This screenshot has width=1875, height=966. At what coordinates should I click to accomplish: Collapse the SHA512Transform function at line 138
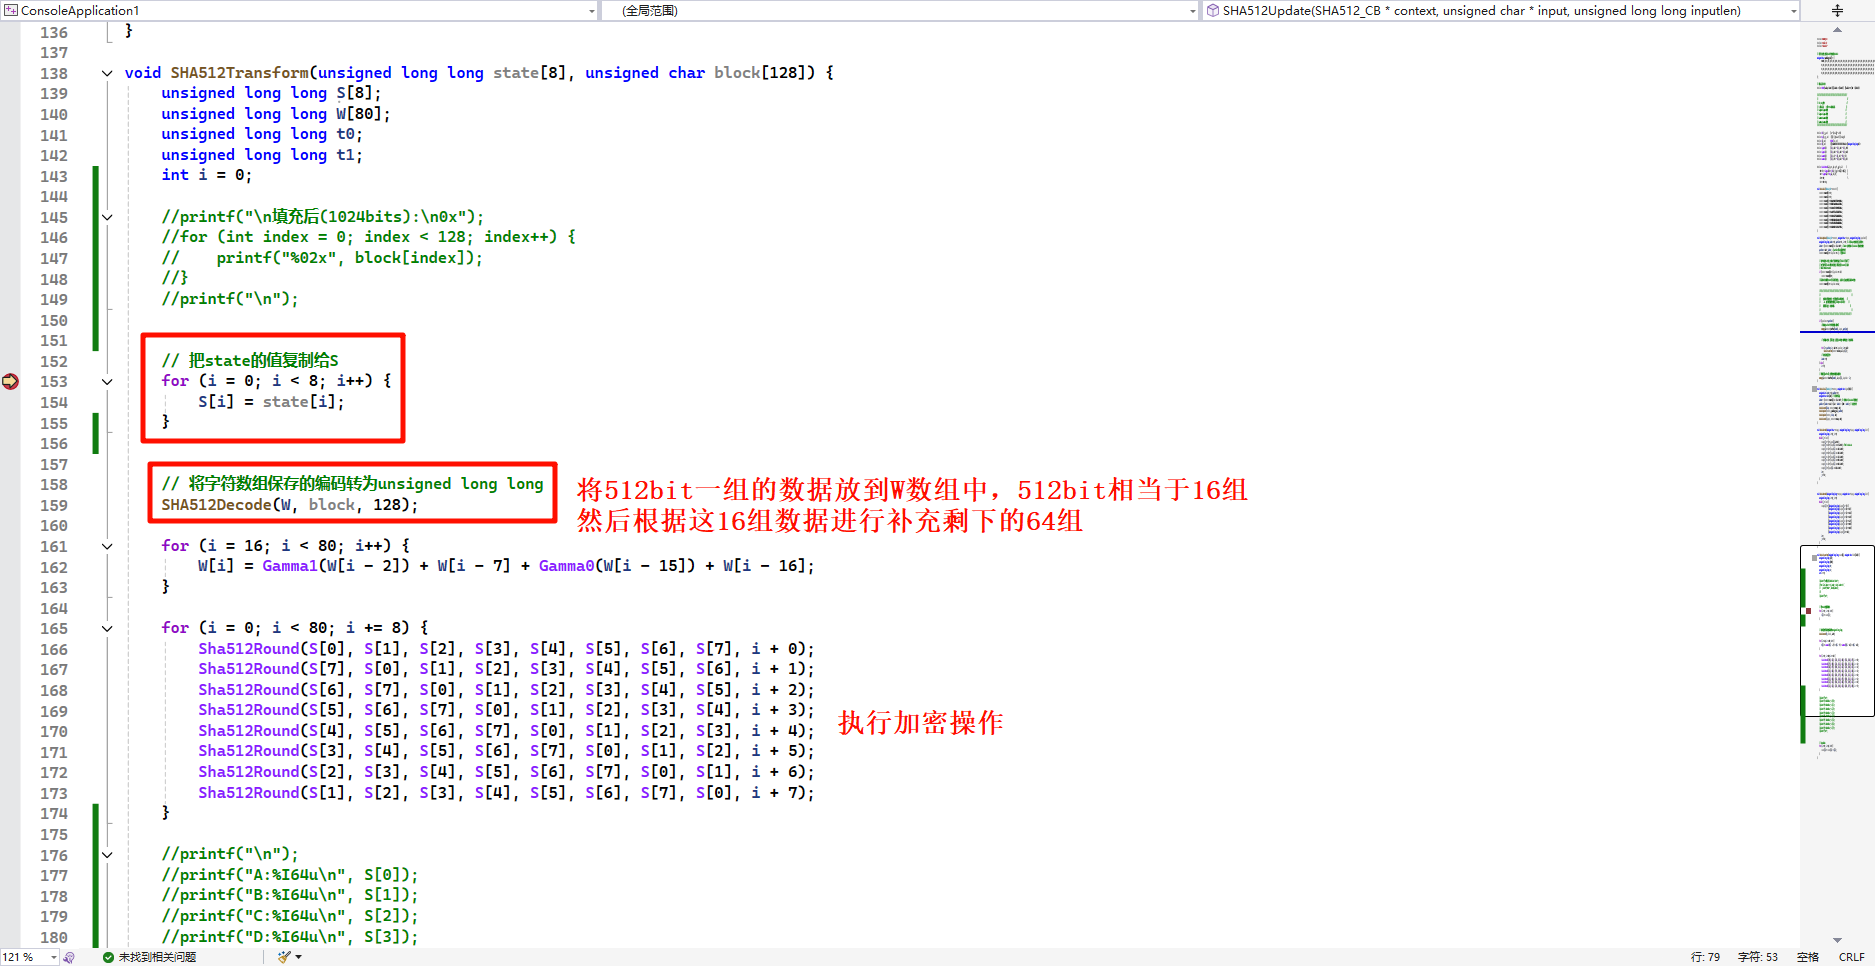click(x=107, y=73)
